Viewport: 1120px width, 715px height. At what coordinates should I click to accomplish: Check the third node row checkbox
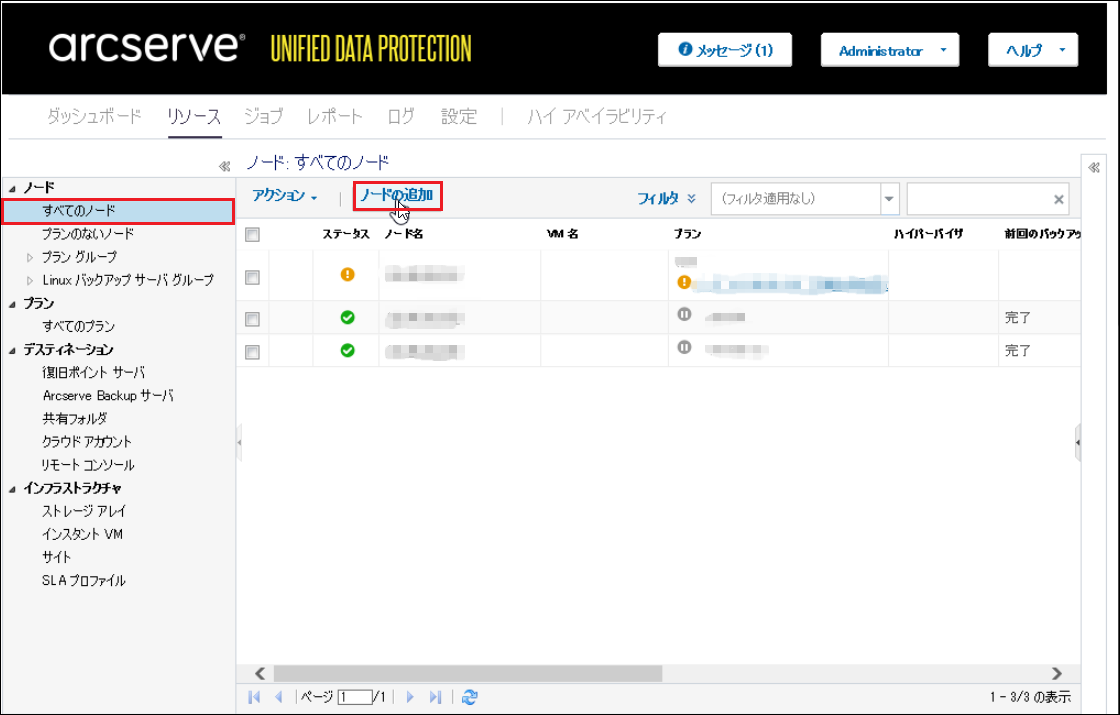[252, 352]
